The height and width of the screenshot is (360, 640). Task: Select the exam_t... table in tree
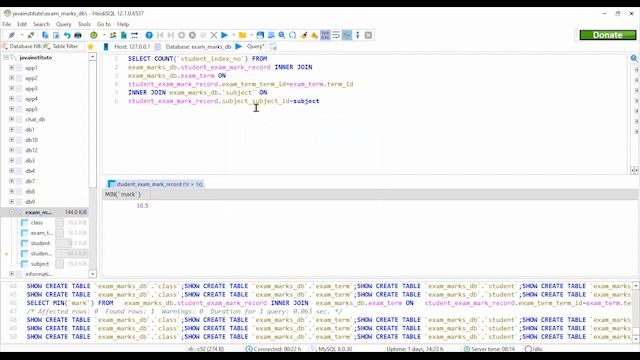(x=42, y=233)
